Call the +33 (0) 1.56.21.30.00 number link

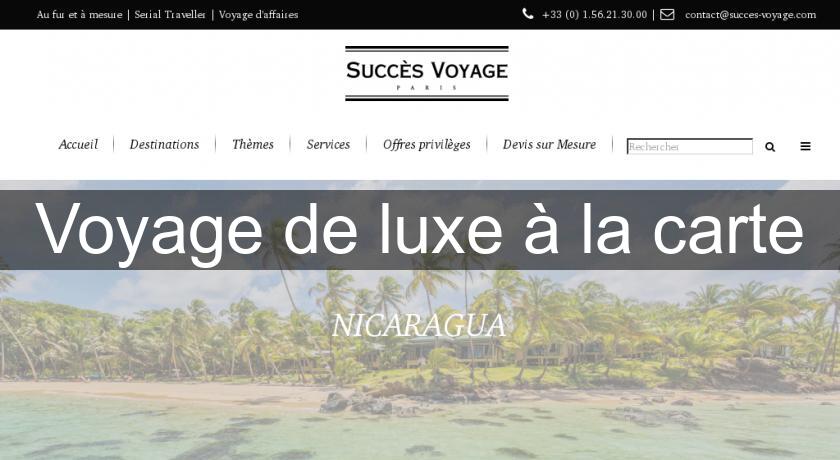(595, 14)
